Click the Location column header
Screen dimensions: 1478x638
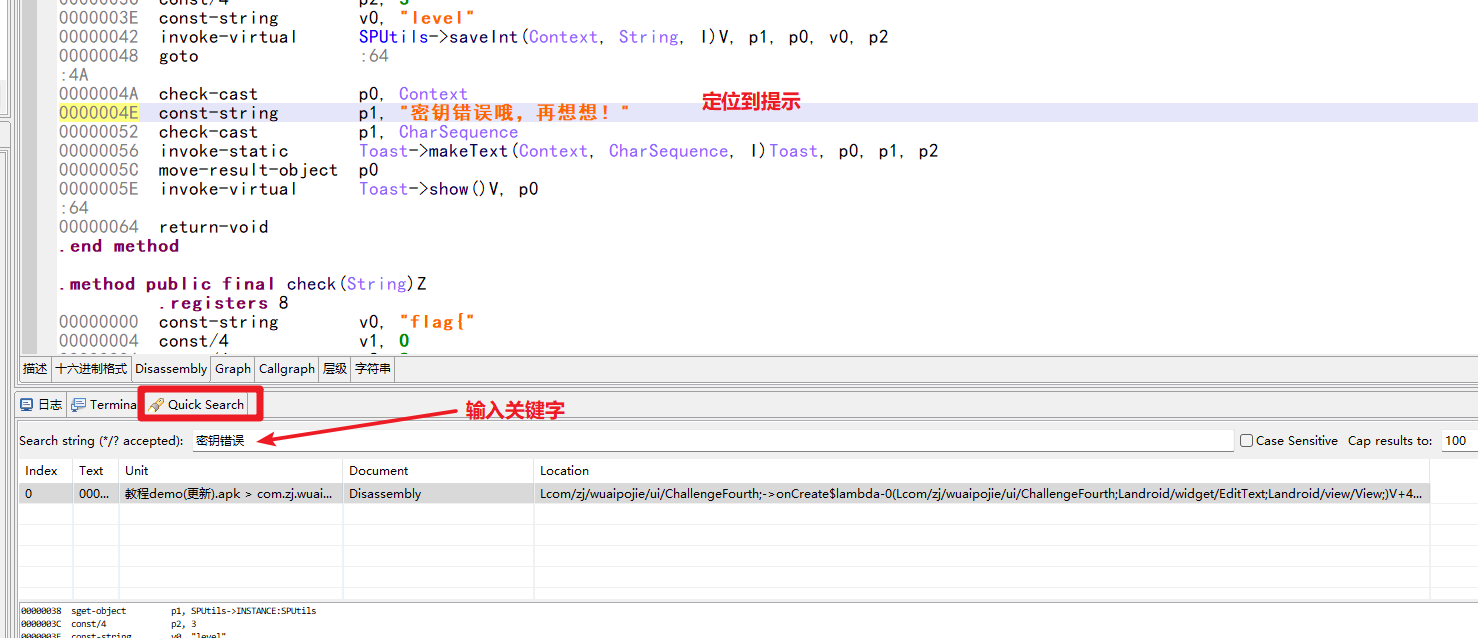tap(564, 471)
